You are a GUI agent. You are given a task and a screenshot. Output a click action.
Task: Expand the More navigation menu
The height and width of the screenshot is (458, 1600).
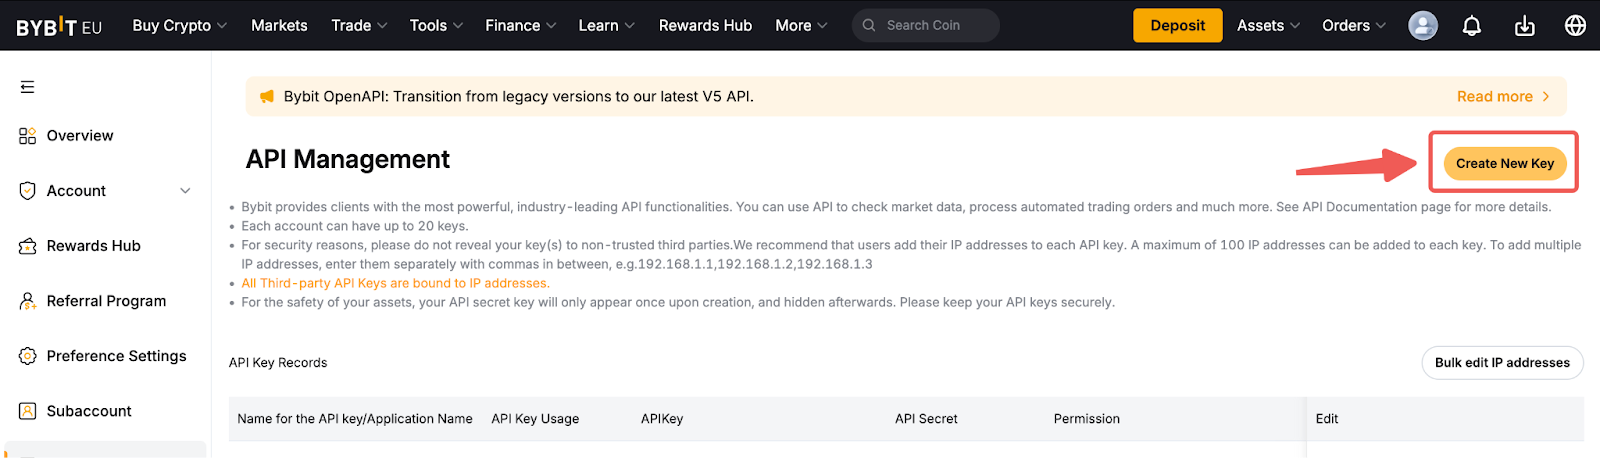coord(800,26)
